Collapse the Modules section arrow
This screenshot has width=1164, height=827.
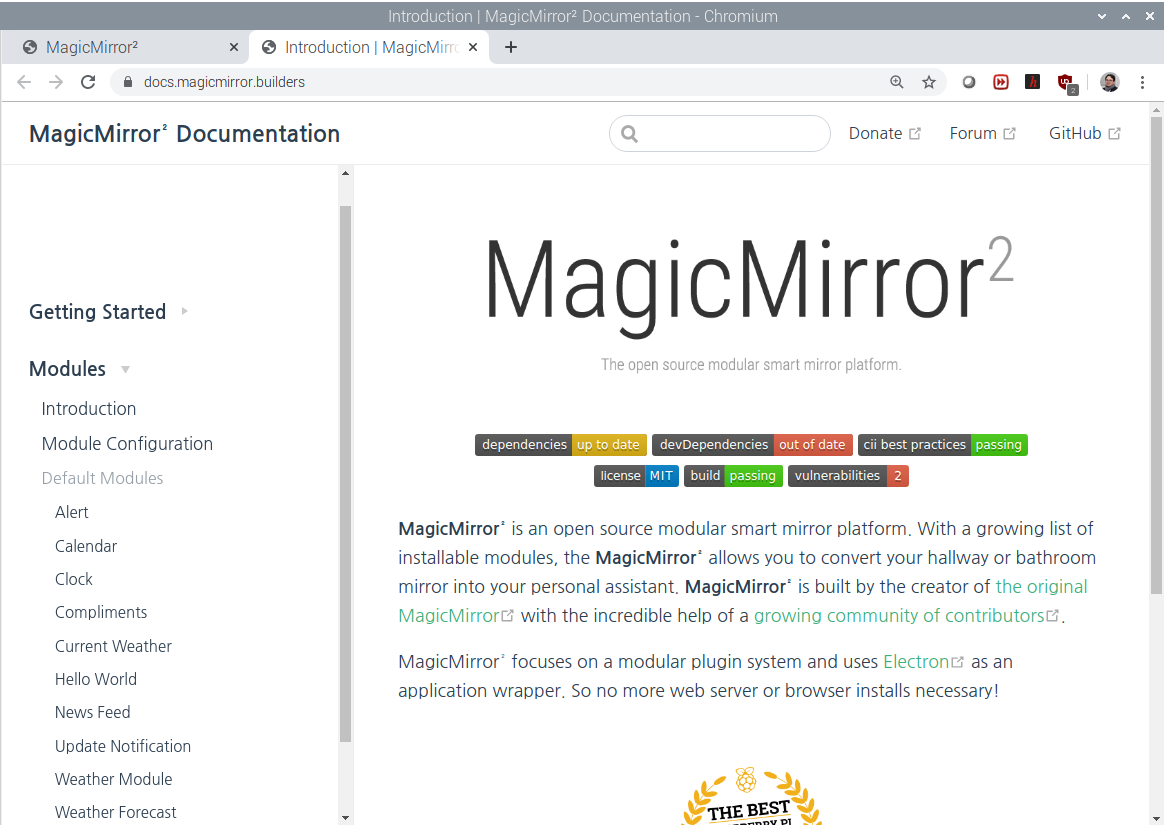pos(125,369)
